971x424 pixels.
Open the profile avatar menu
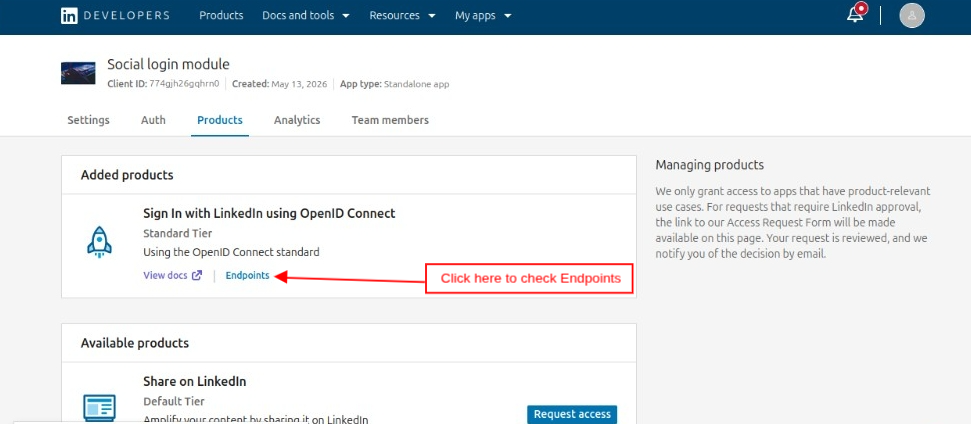point(912,15)
